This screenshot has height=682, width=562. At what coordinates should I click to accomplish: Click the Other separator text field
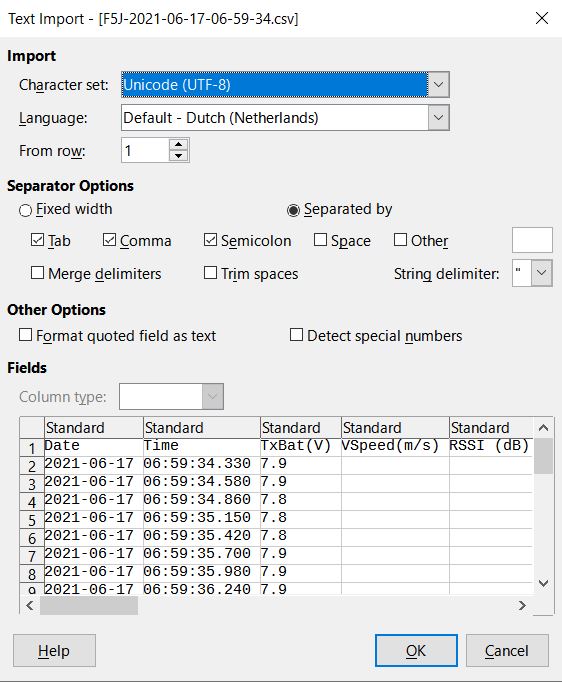click(532, 240)
